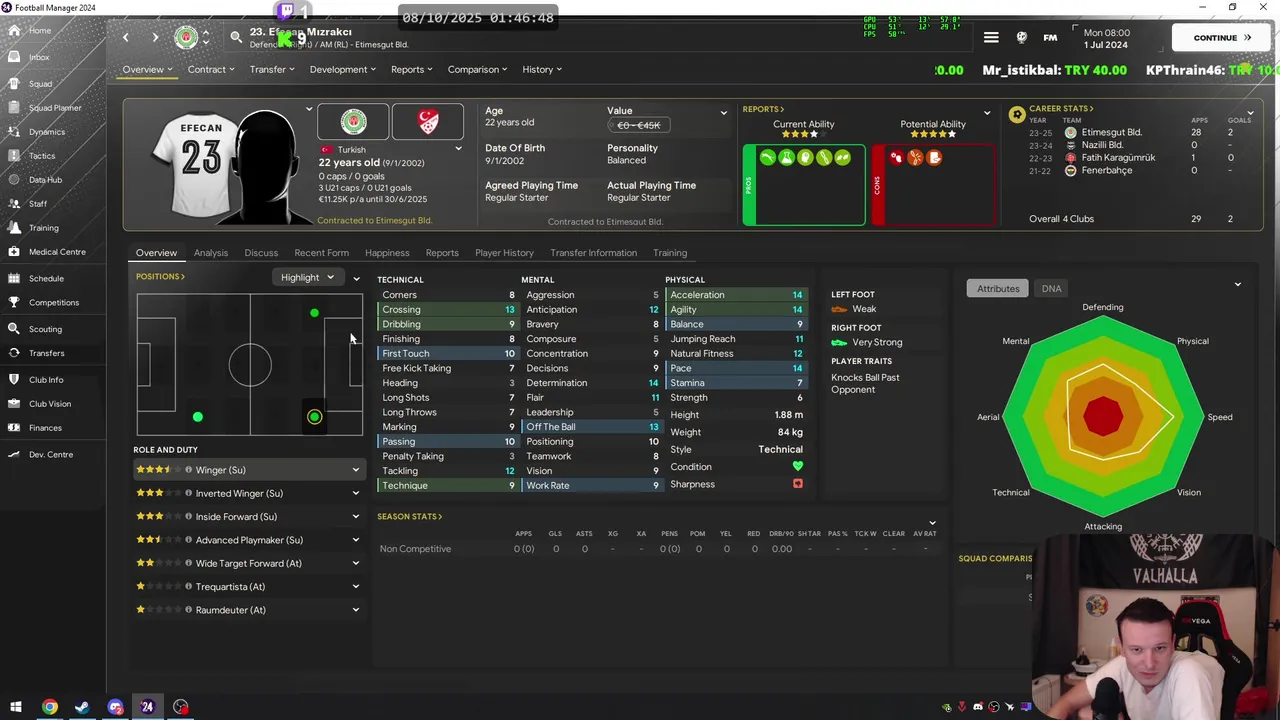This screenshot has height=720, width=1280.
Task: Open Medical Centre from sidebar
Action: click(57, 252)
